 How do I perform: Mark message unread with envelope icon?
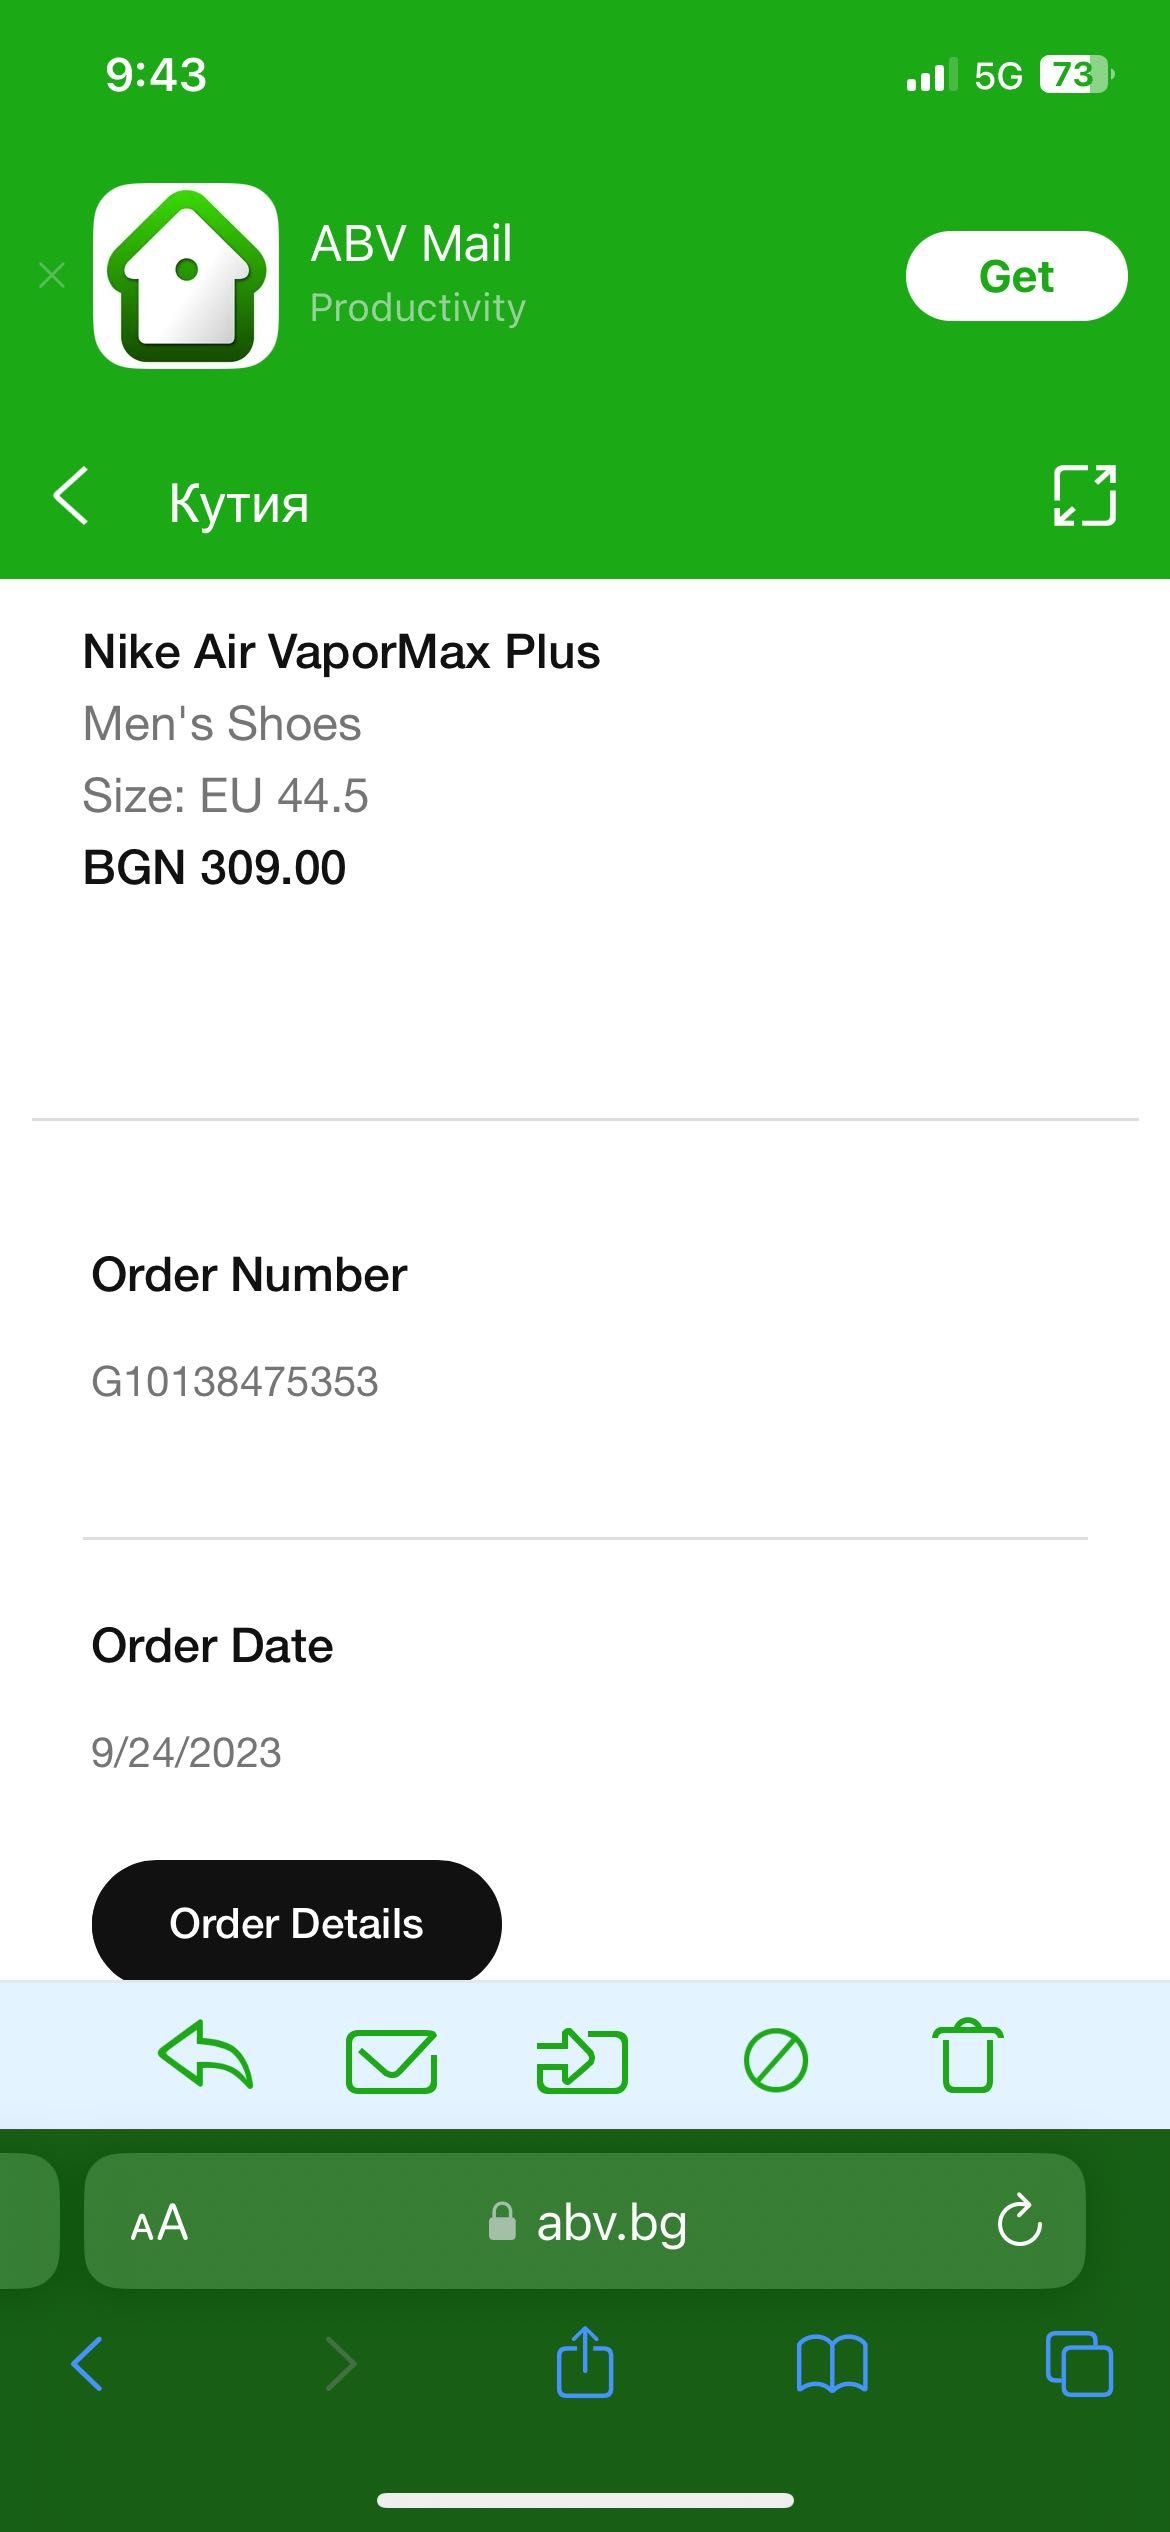pos(391,2061)
